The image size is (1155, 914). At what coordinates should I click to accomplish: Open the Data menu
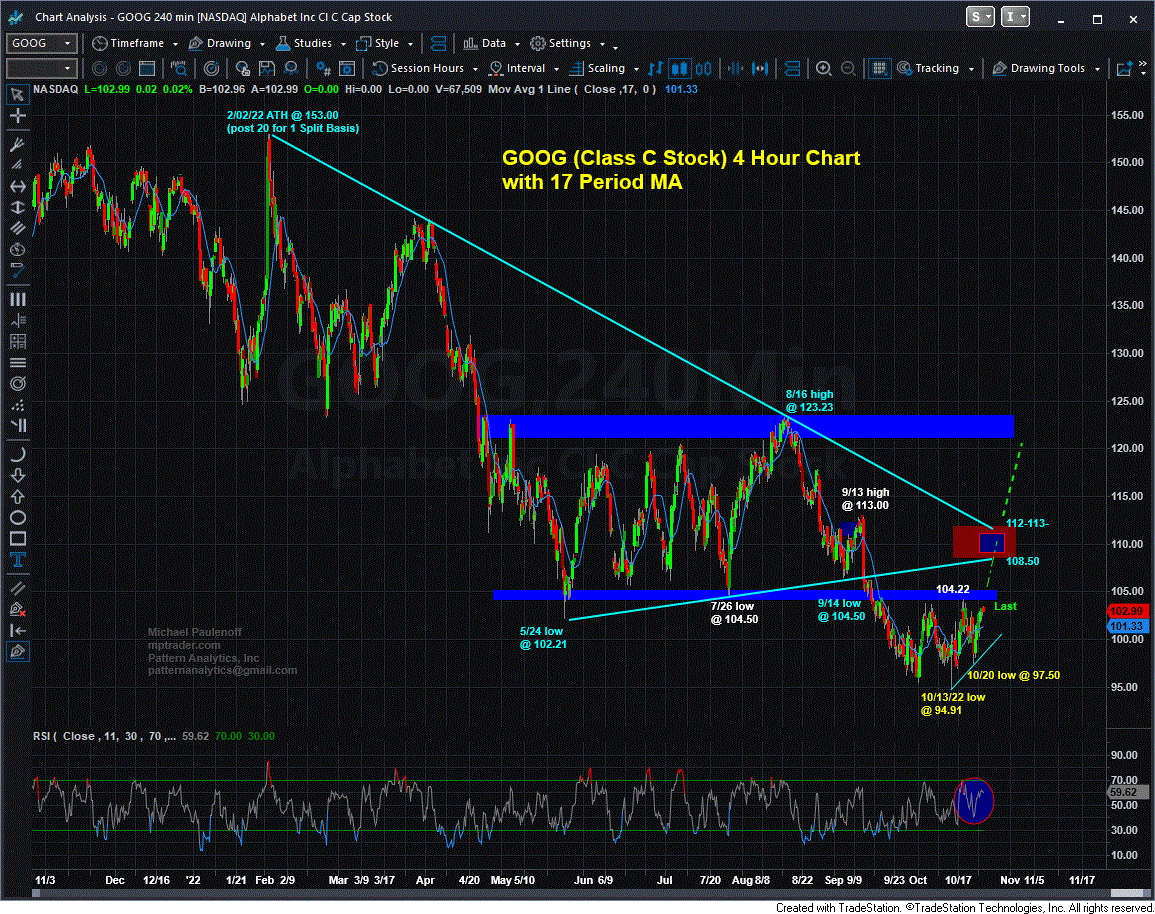[x=491, y=43]
